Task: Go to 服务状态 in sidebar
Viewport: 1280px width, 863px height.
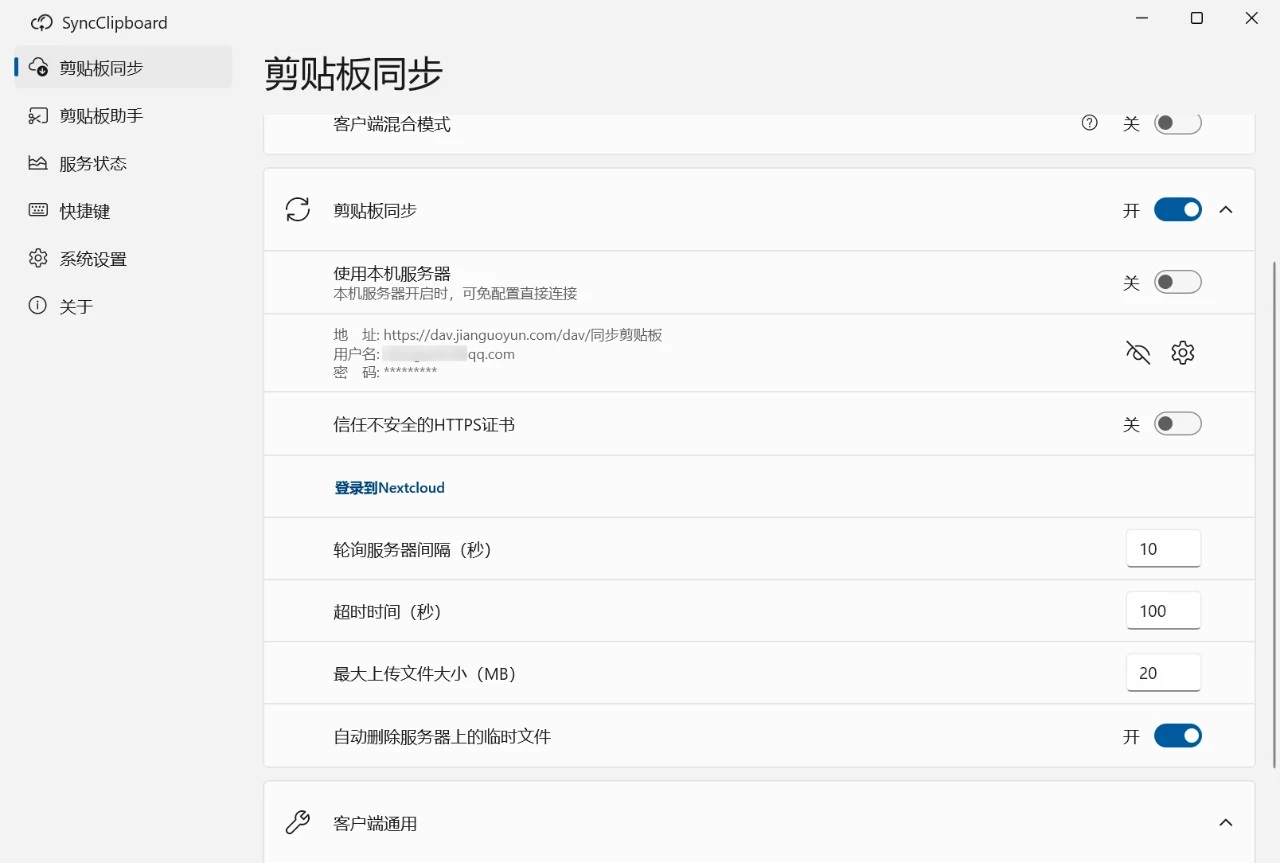Action: click(123, 163)
